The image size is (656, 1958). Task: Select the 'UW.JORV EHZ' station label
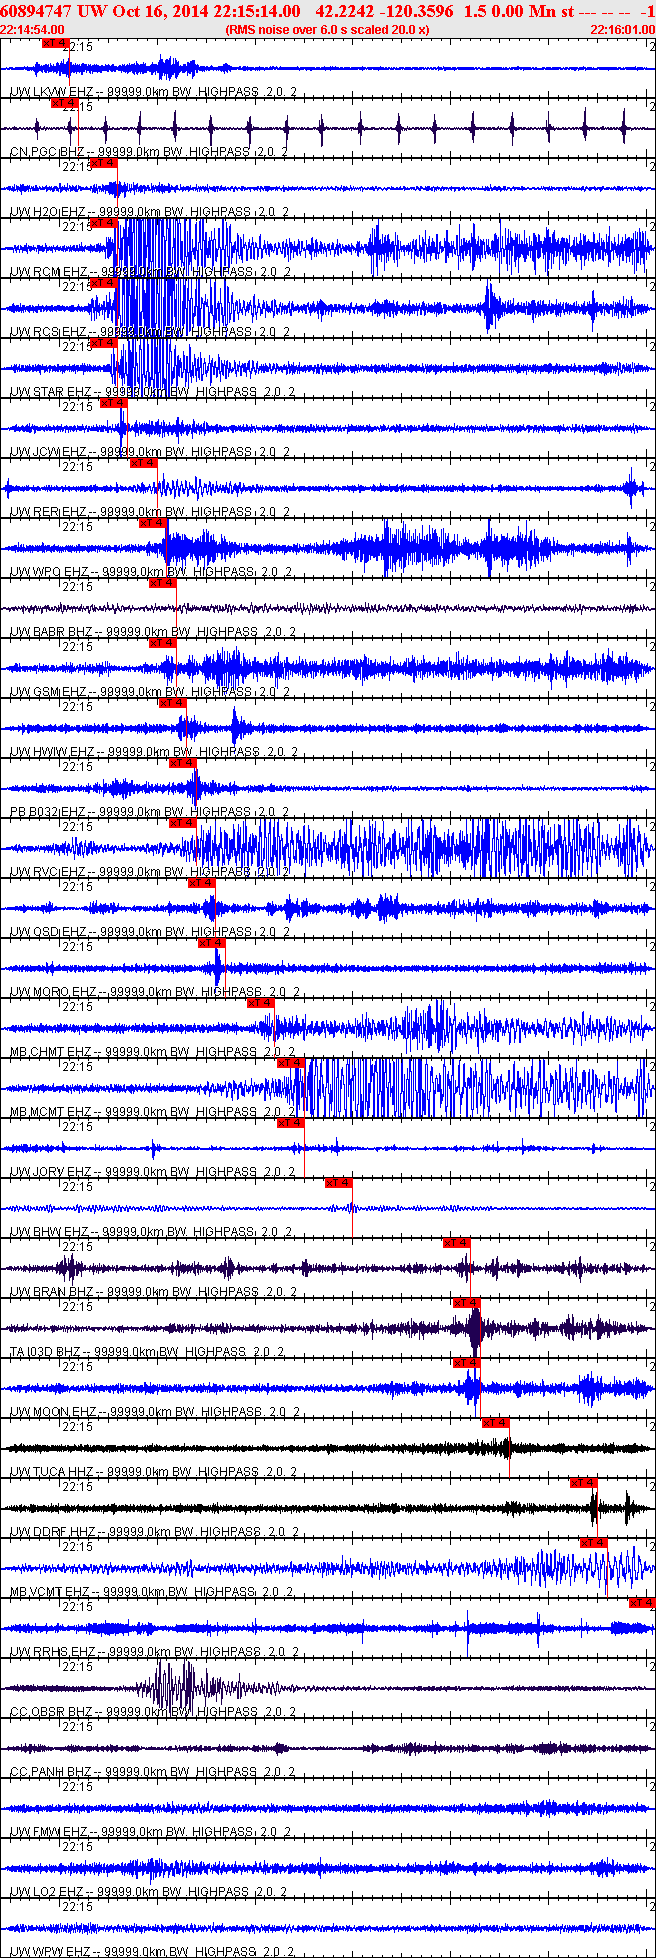(x=51, y=1172)
